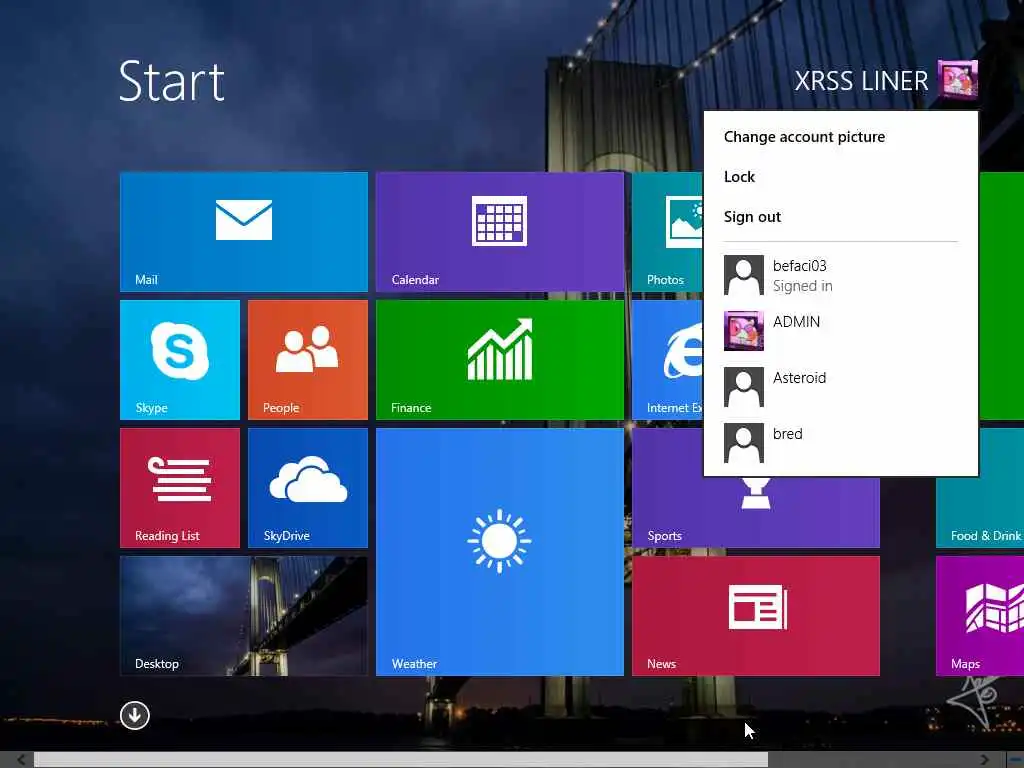Open the Calendar tile

(x=500, y=232)
